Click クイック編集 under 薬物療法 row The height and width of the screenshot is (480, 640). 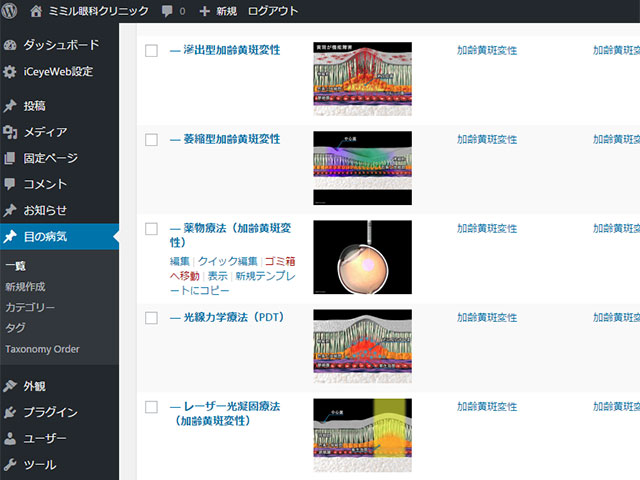coord(228,261)
